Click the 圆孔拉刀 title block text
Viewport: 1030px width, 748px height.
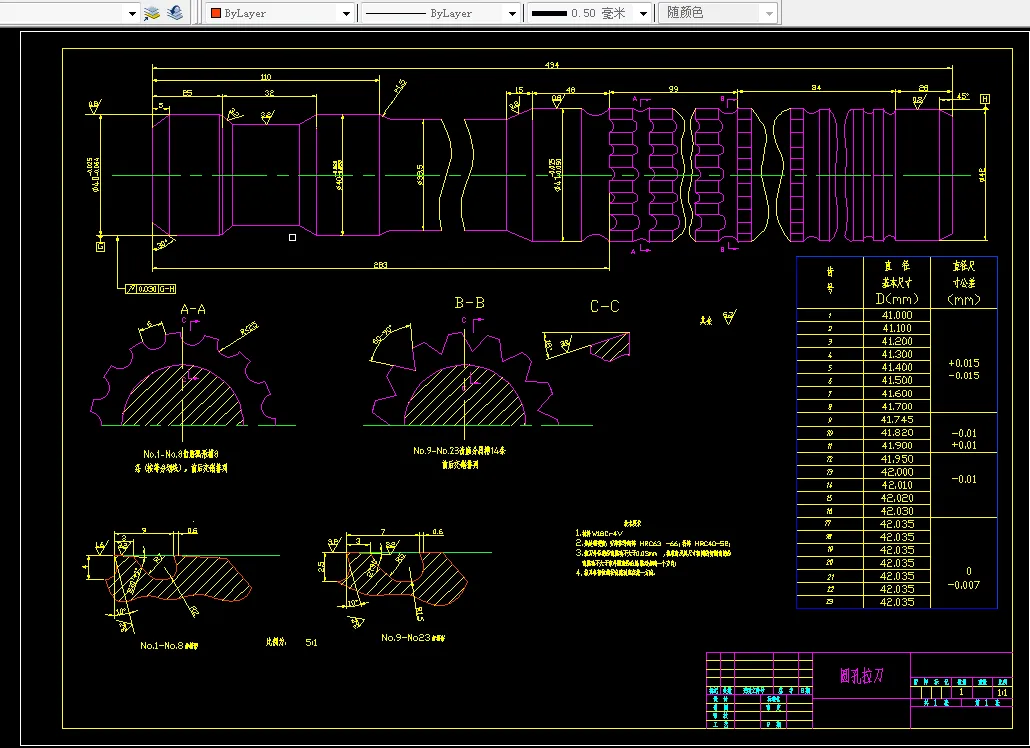tap(861, 677)
